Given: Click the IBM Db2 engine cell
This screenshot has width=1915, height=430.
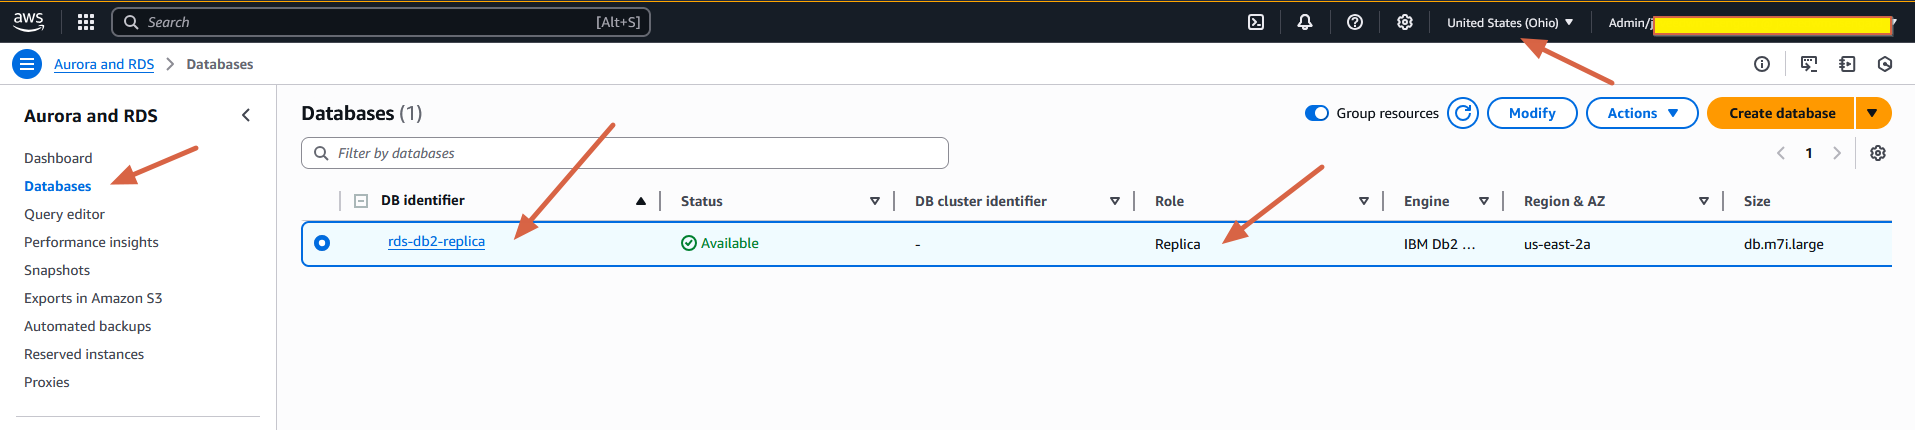Looking at the screenshot, I should [x=1439, y=244].
